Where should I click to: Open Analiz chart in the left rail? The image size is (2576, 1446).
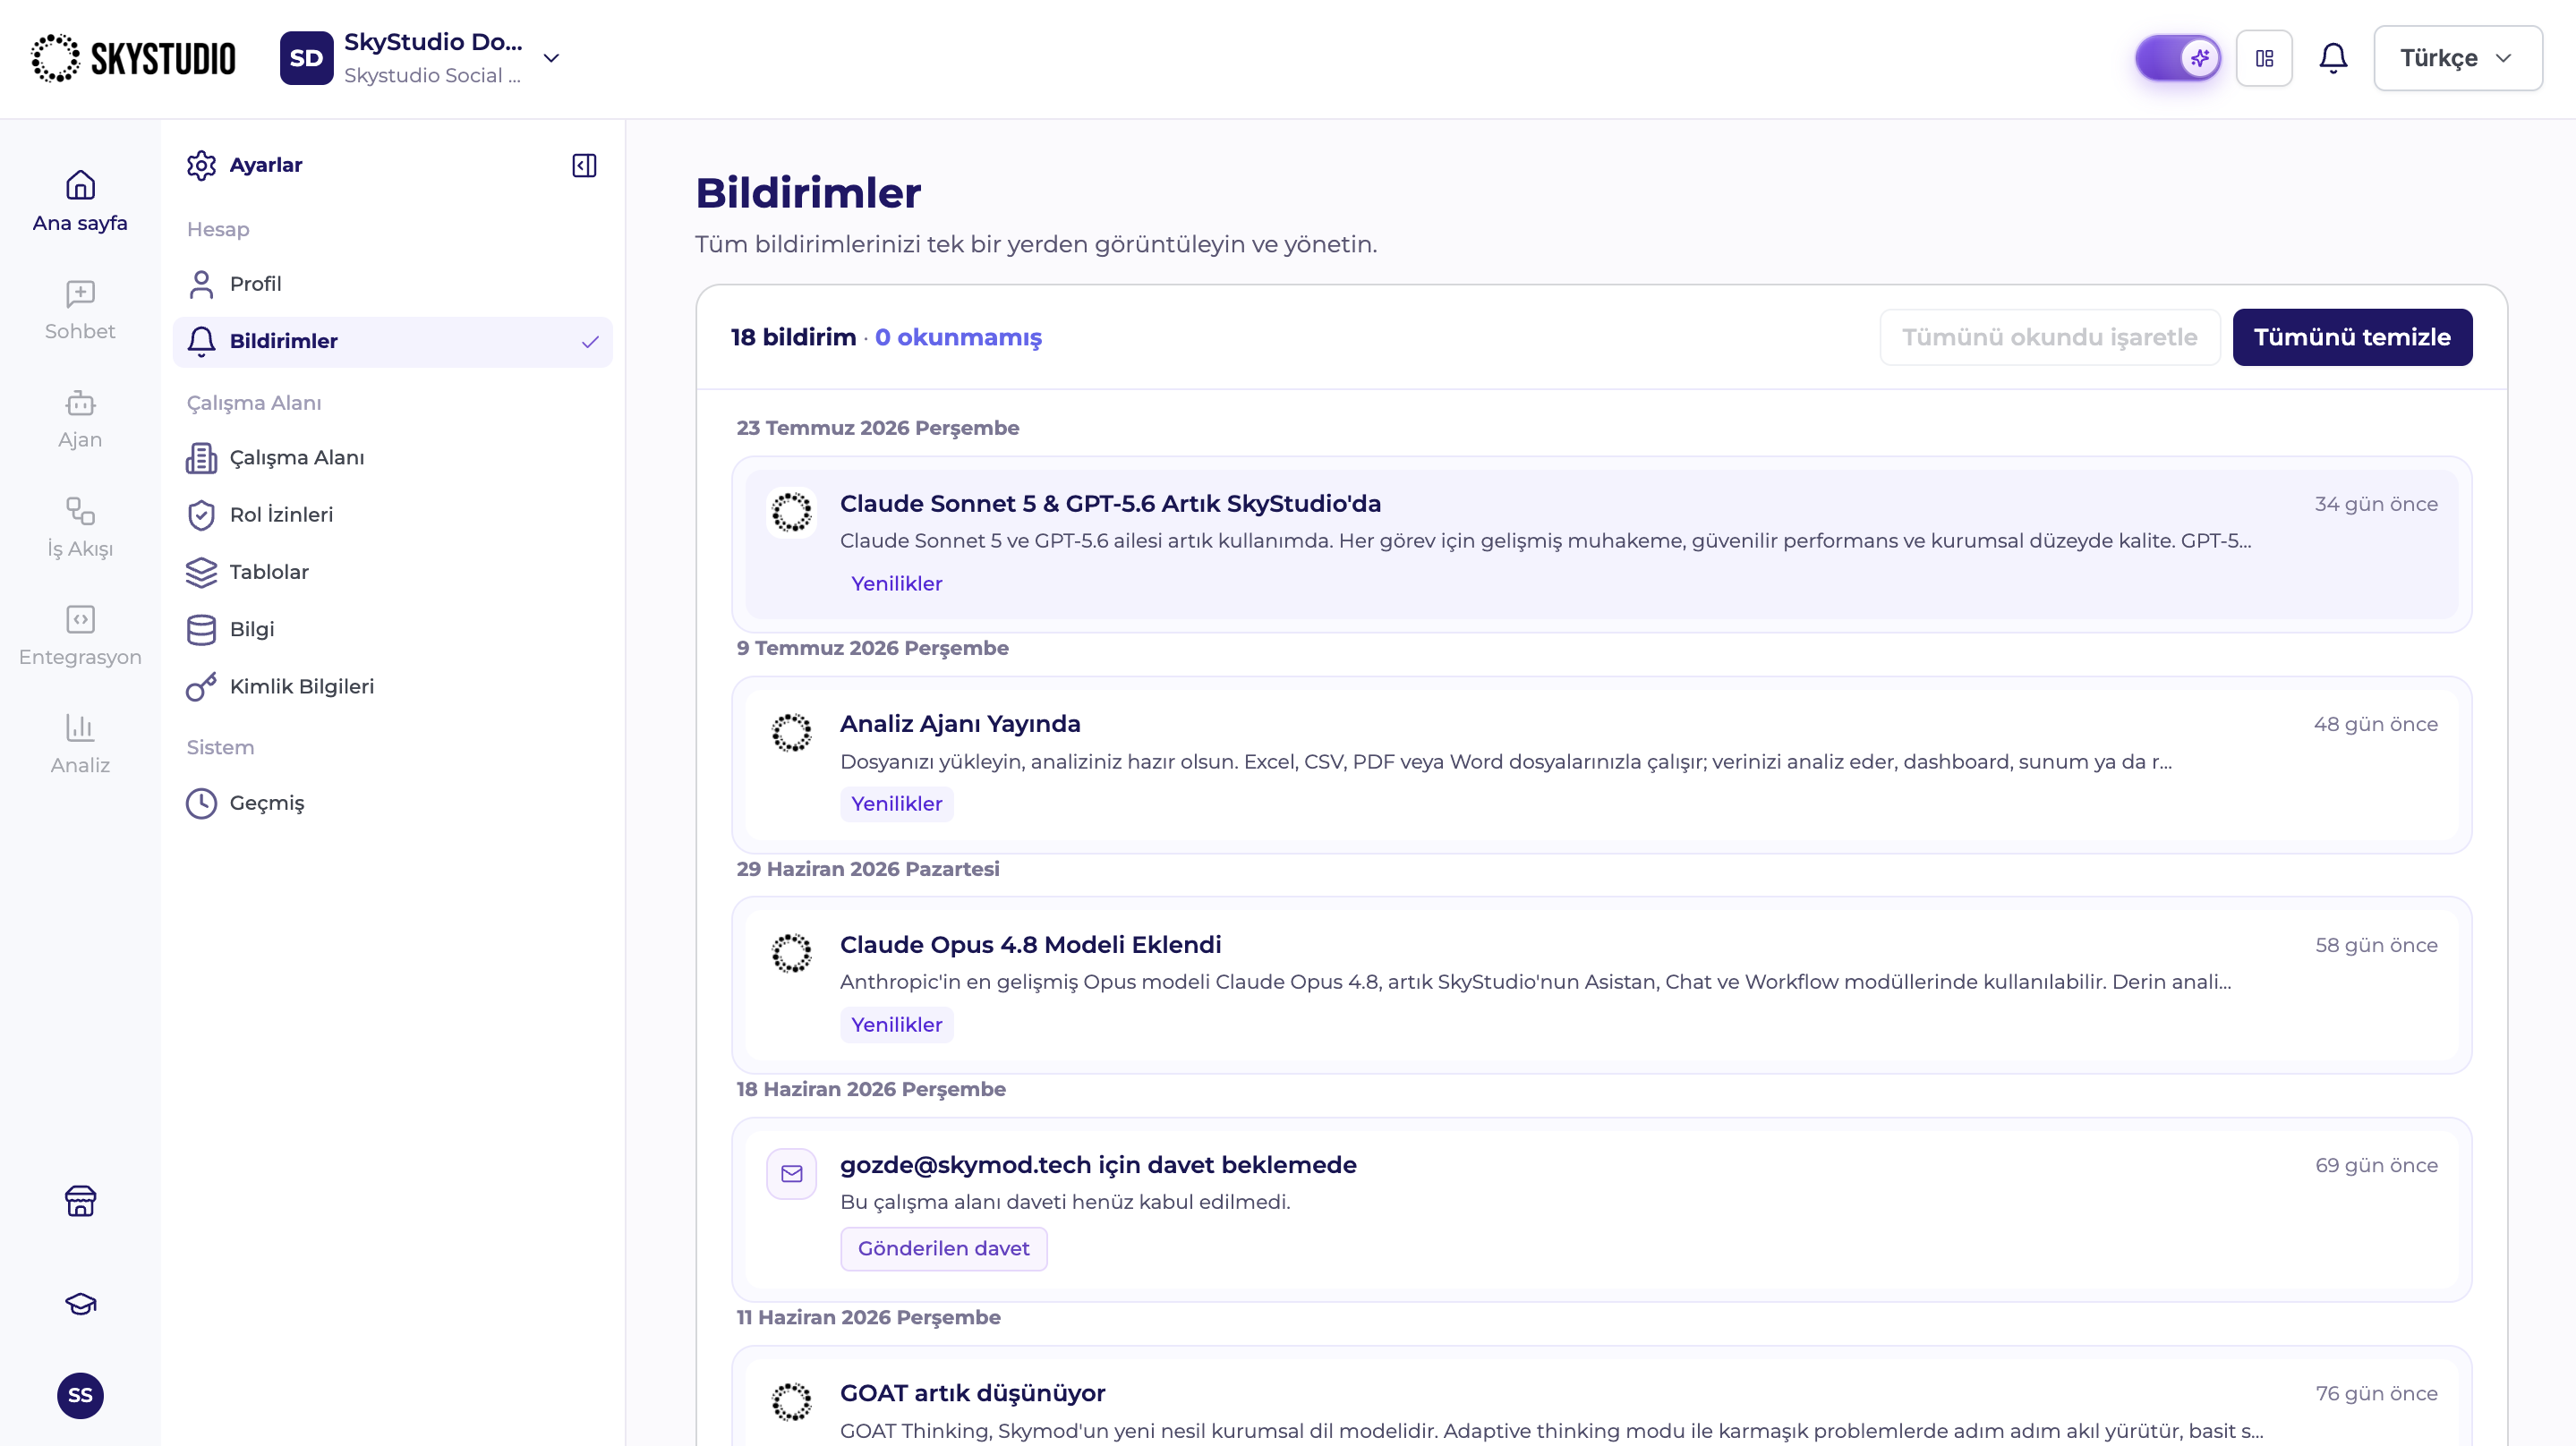click(80, 744)
